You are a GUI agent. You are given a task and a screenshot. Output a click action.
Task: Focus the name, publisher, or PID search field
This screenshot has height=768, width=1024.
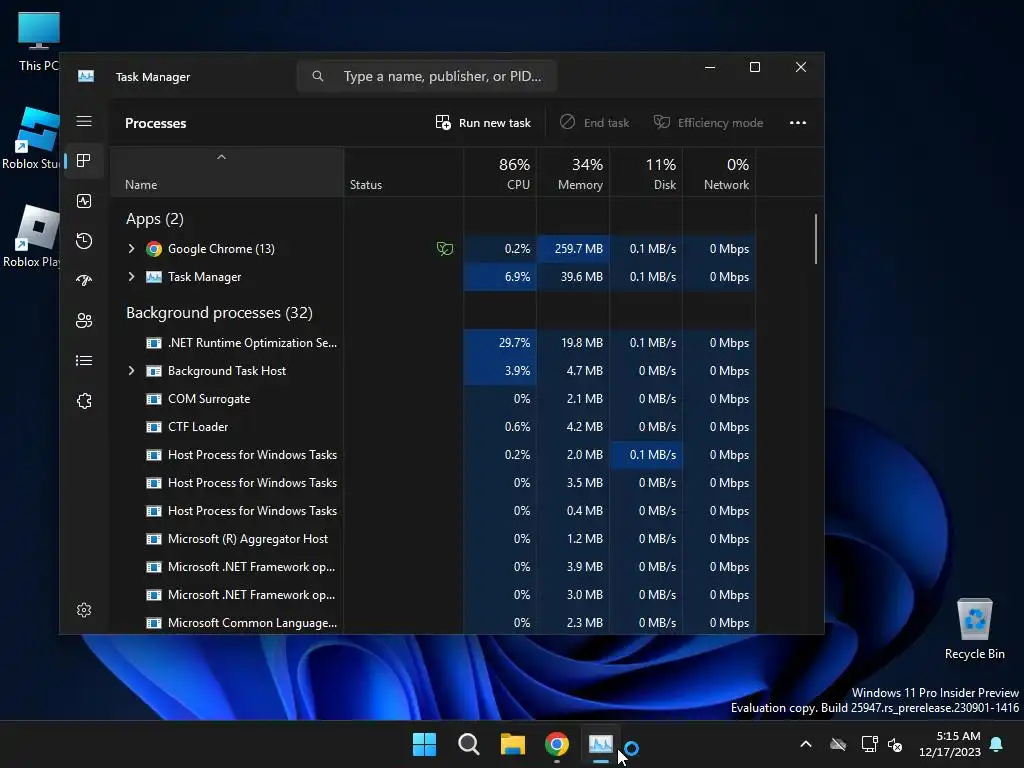[427, 76]
